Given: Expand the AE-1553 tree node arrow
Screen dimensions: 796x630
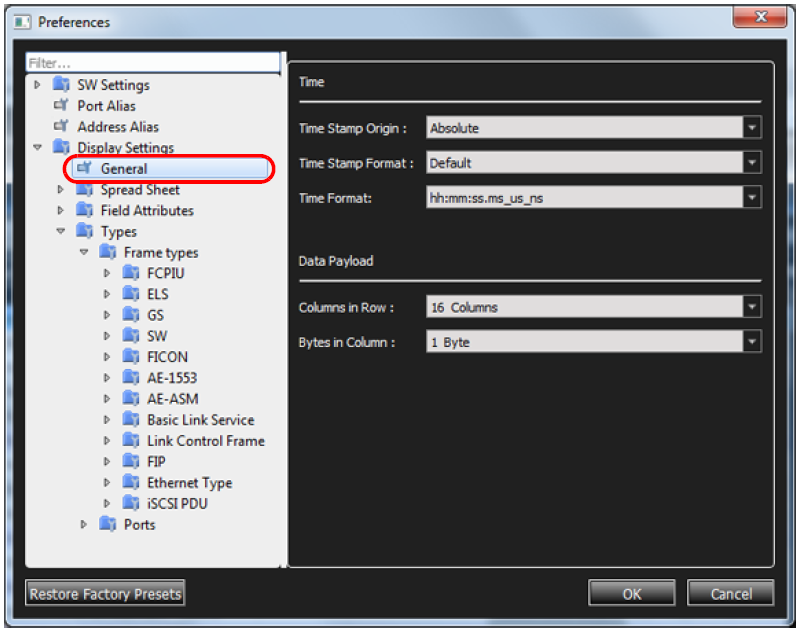Looking at the screenshot, I should [x=107, y=378].
